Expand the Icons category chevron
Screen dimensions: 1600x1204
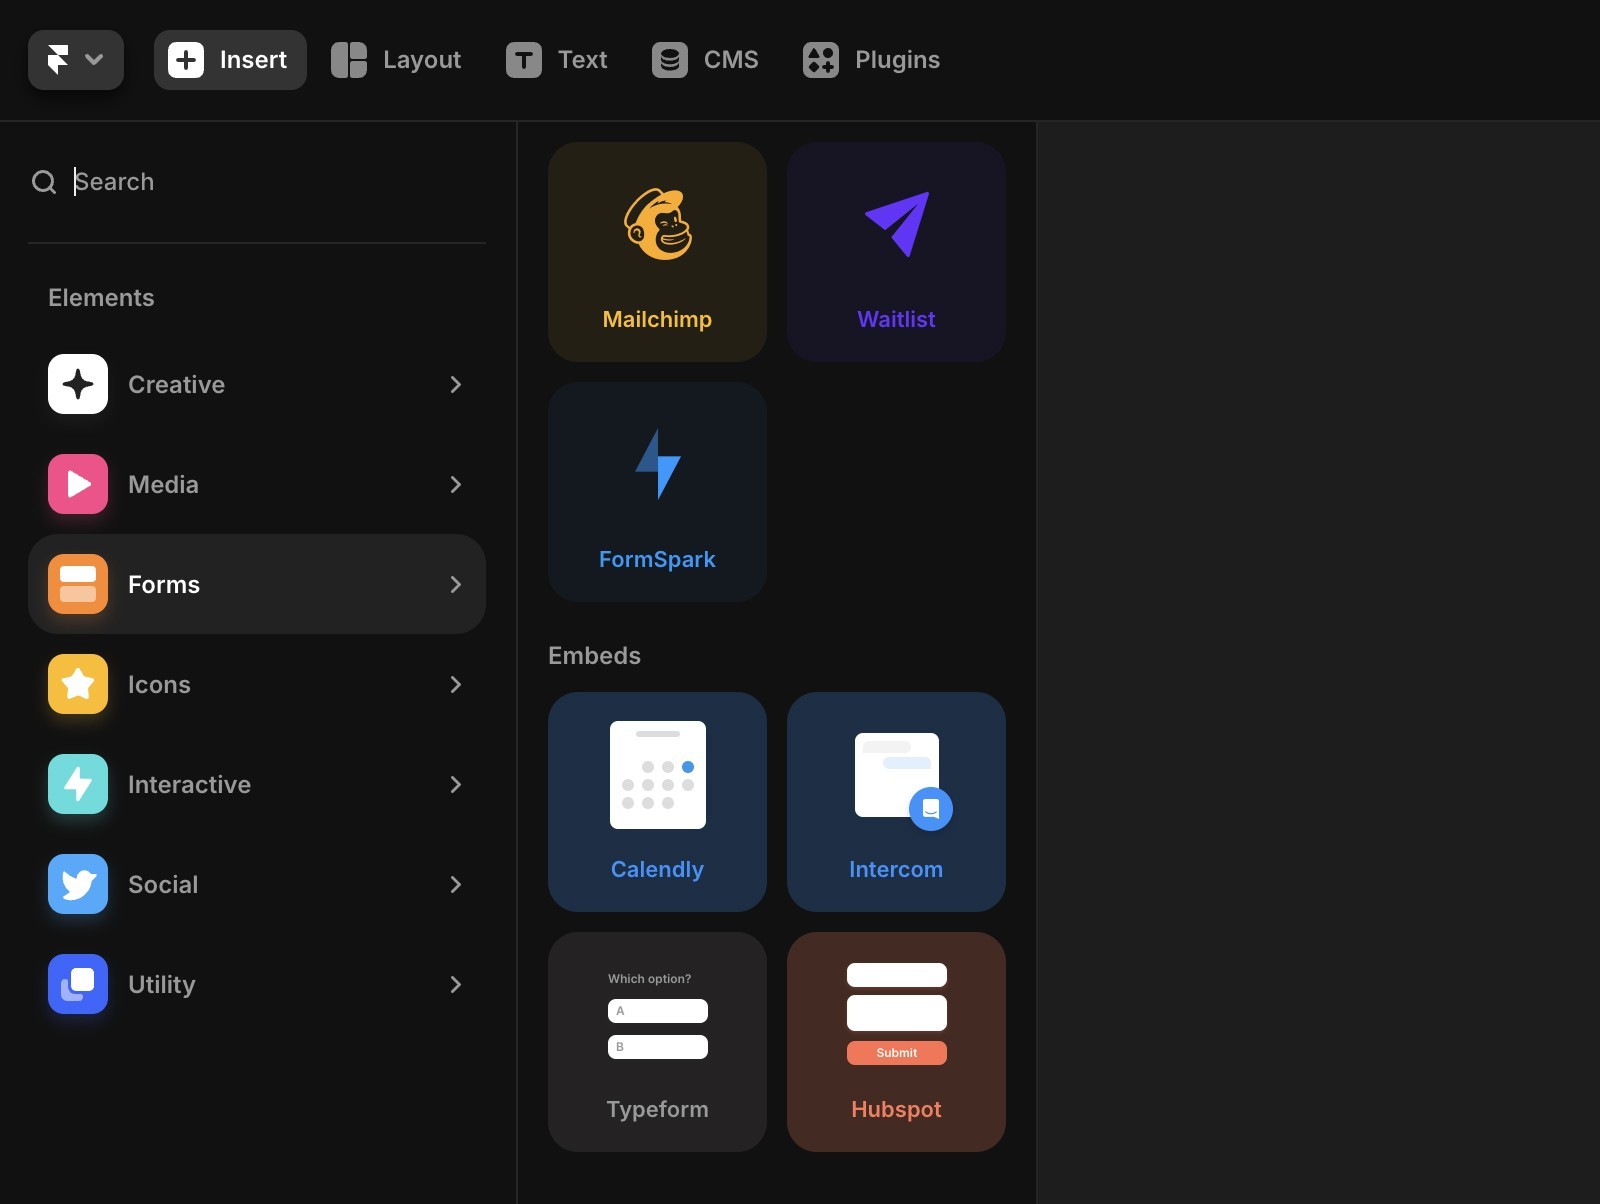[x=456, y=684]
